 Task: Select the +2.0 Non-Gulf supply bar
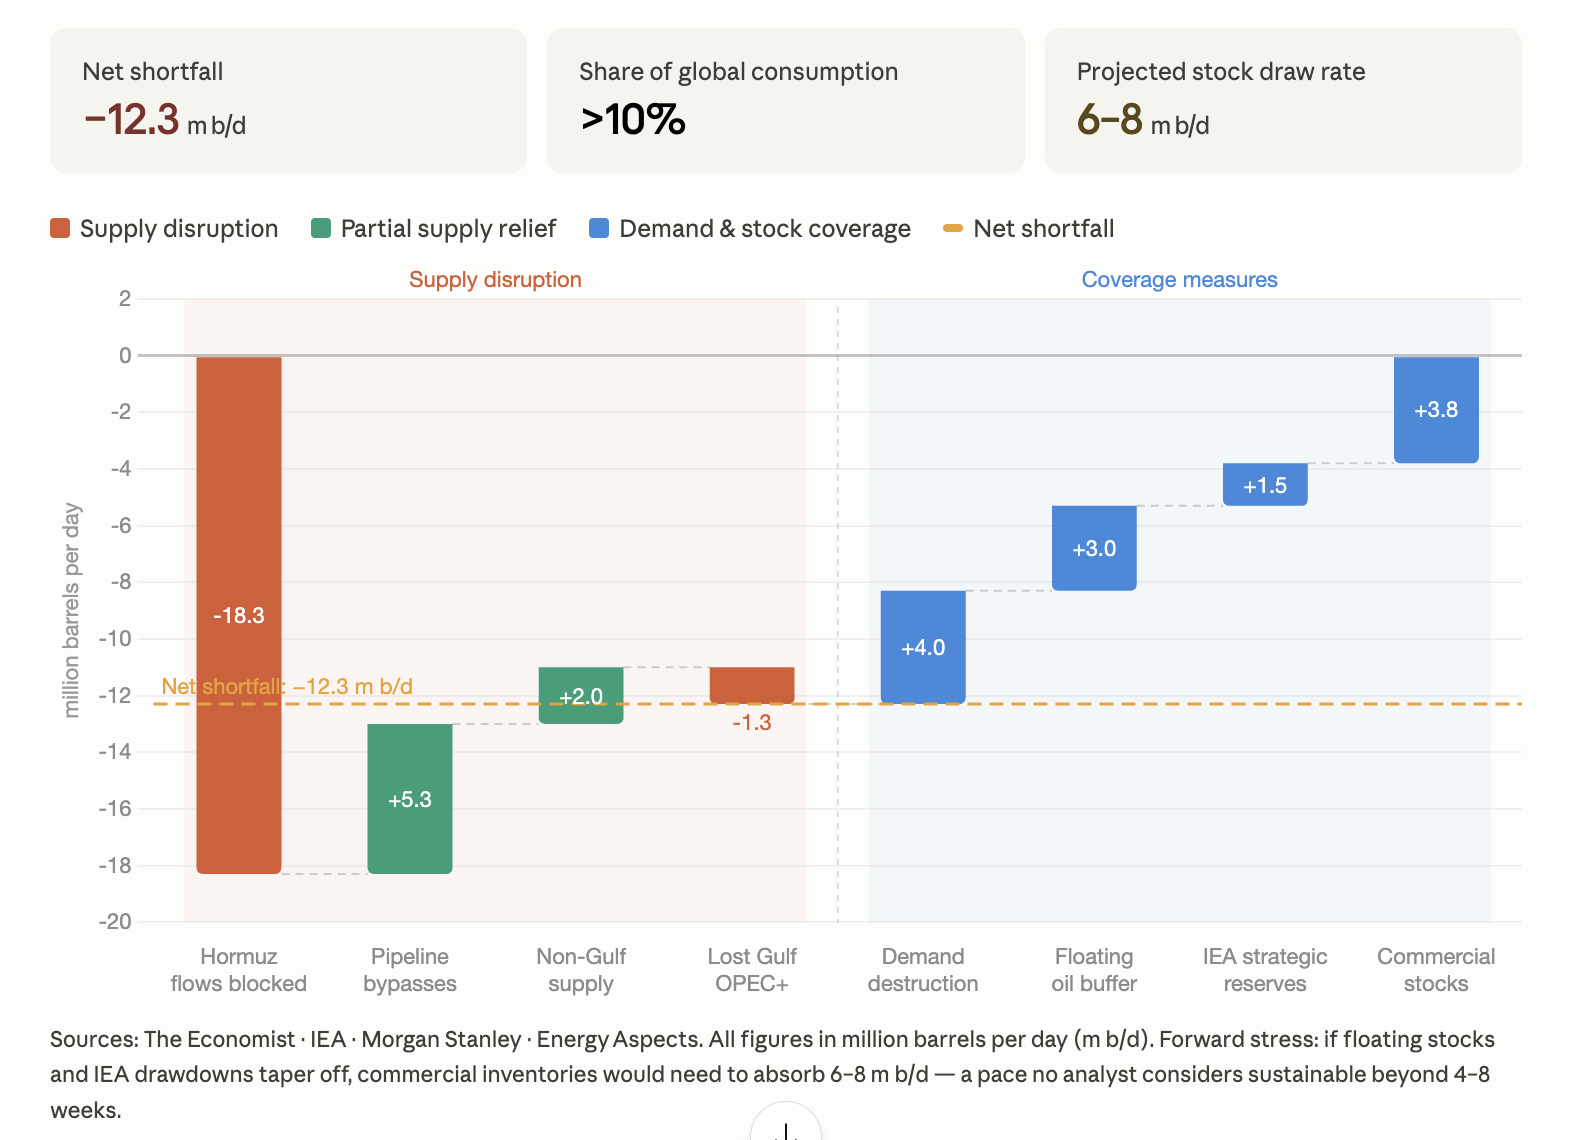click(x=581, y=695)
